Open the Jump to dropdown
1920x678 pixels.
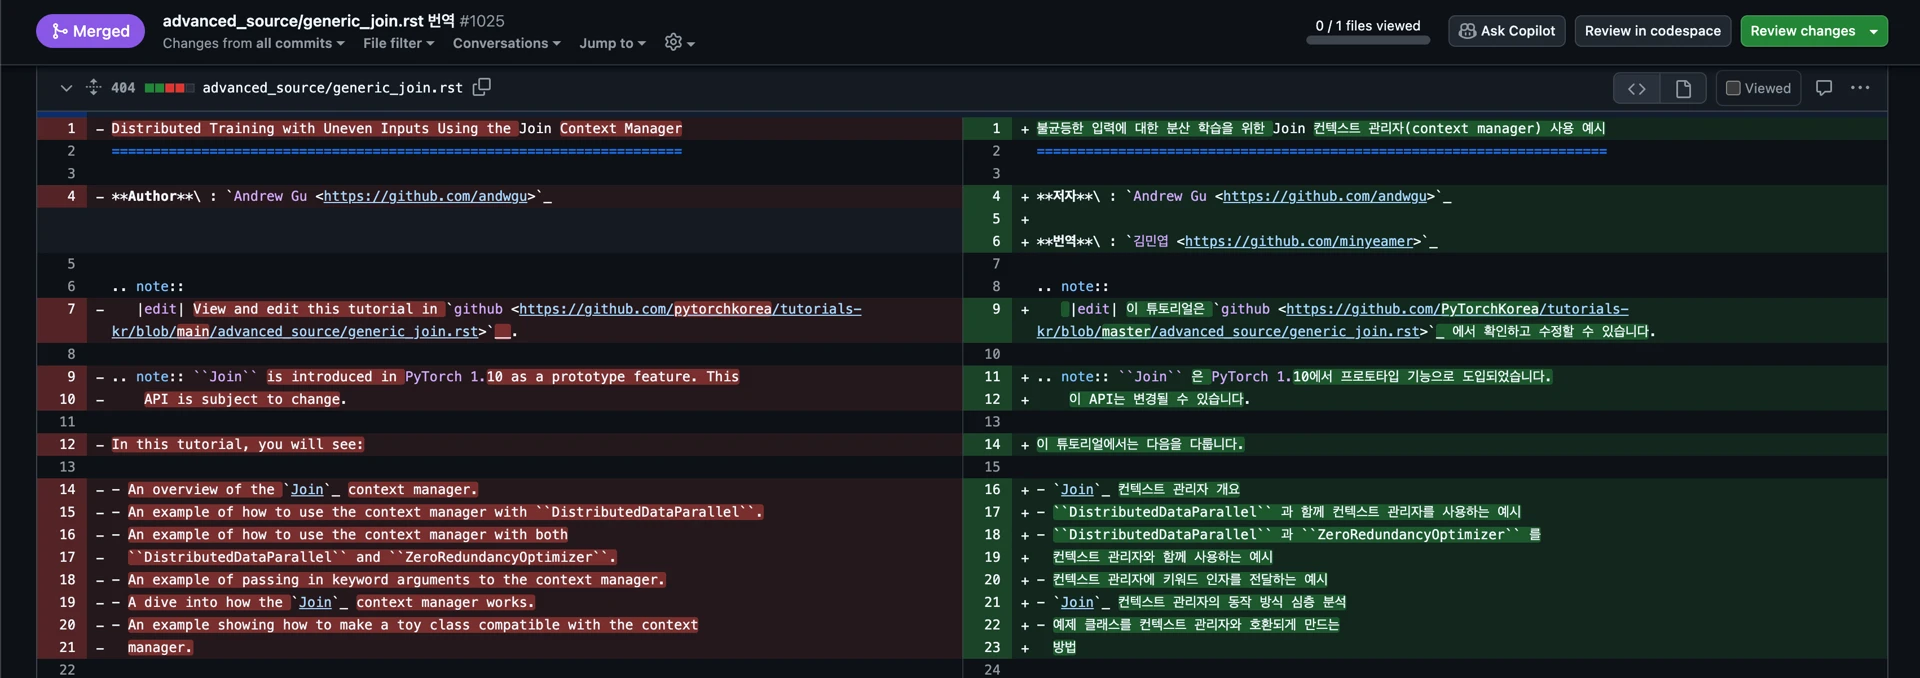coord(612,43)
